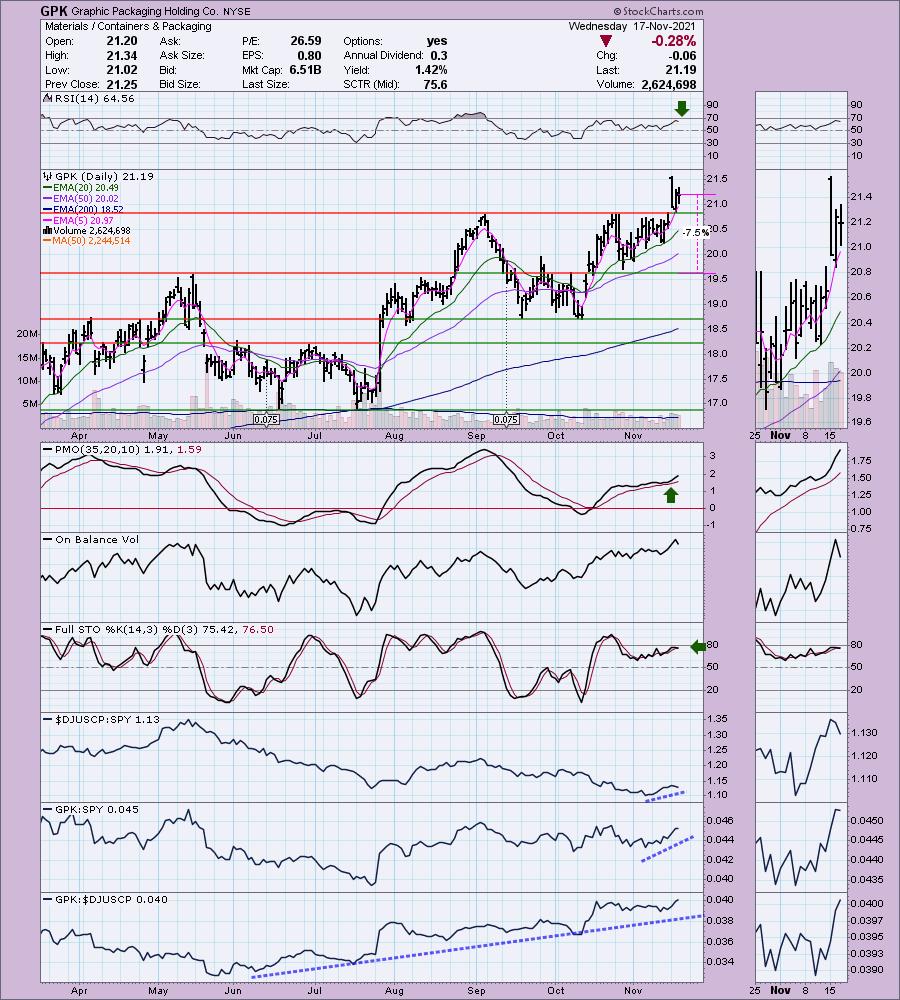Screen dimensions: 900x1000
Task: Click the EPS value 0.80
Action: (x=309, y=55)
